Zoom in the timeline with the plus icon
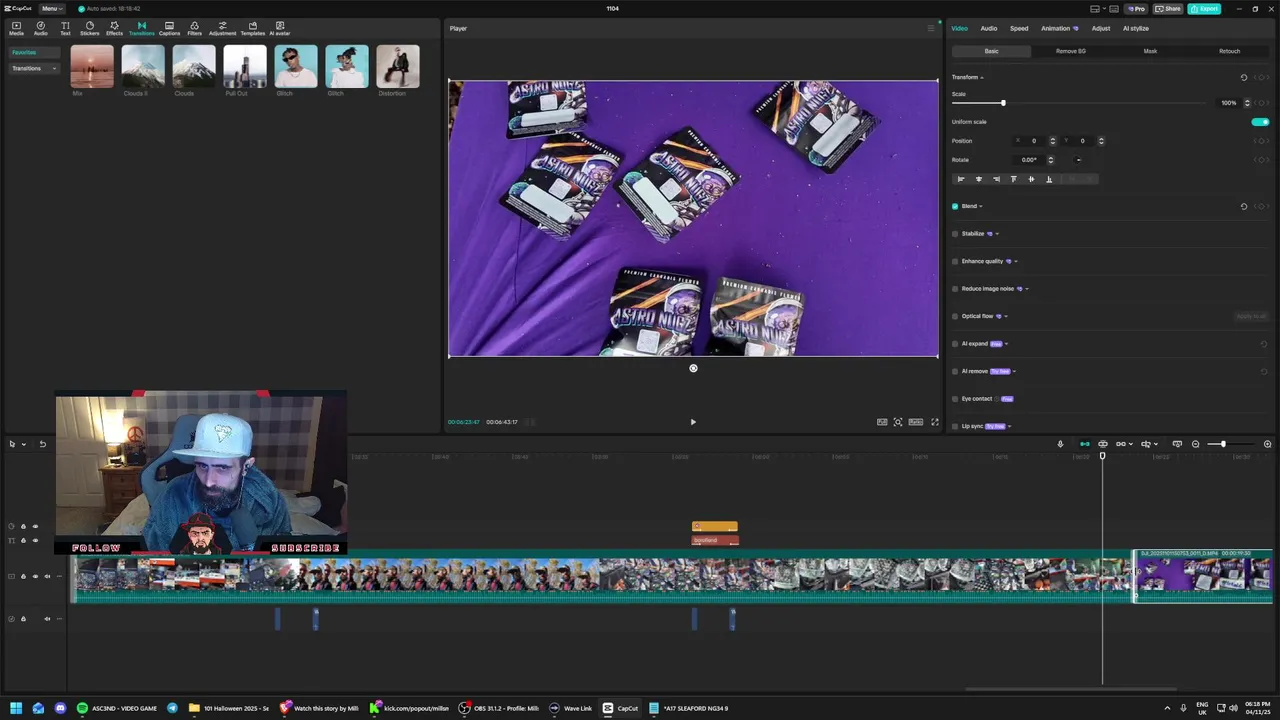Screen dimensions: 1280x720 [1267, 444]
